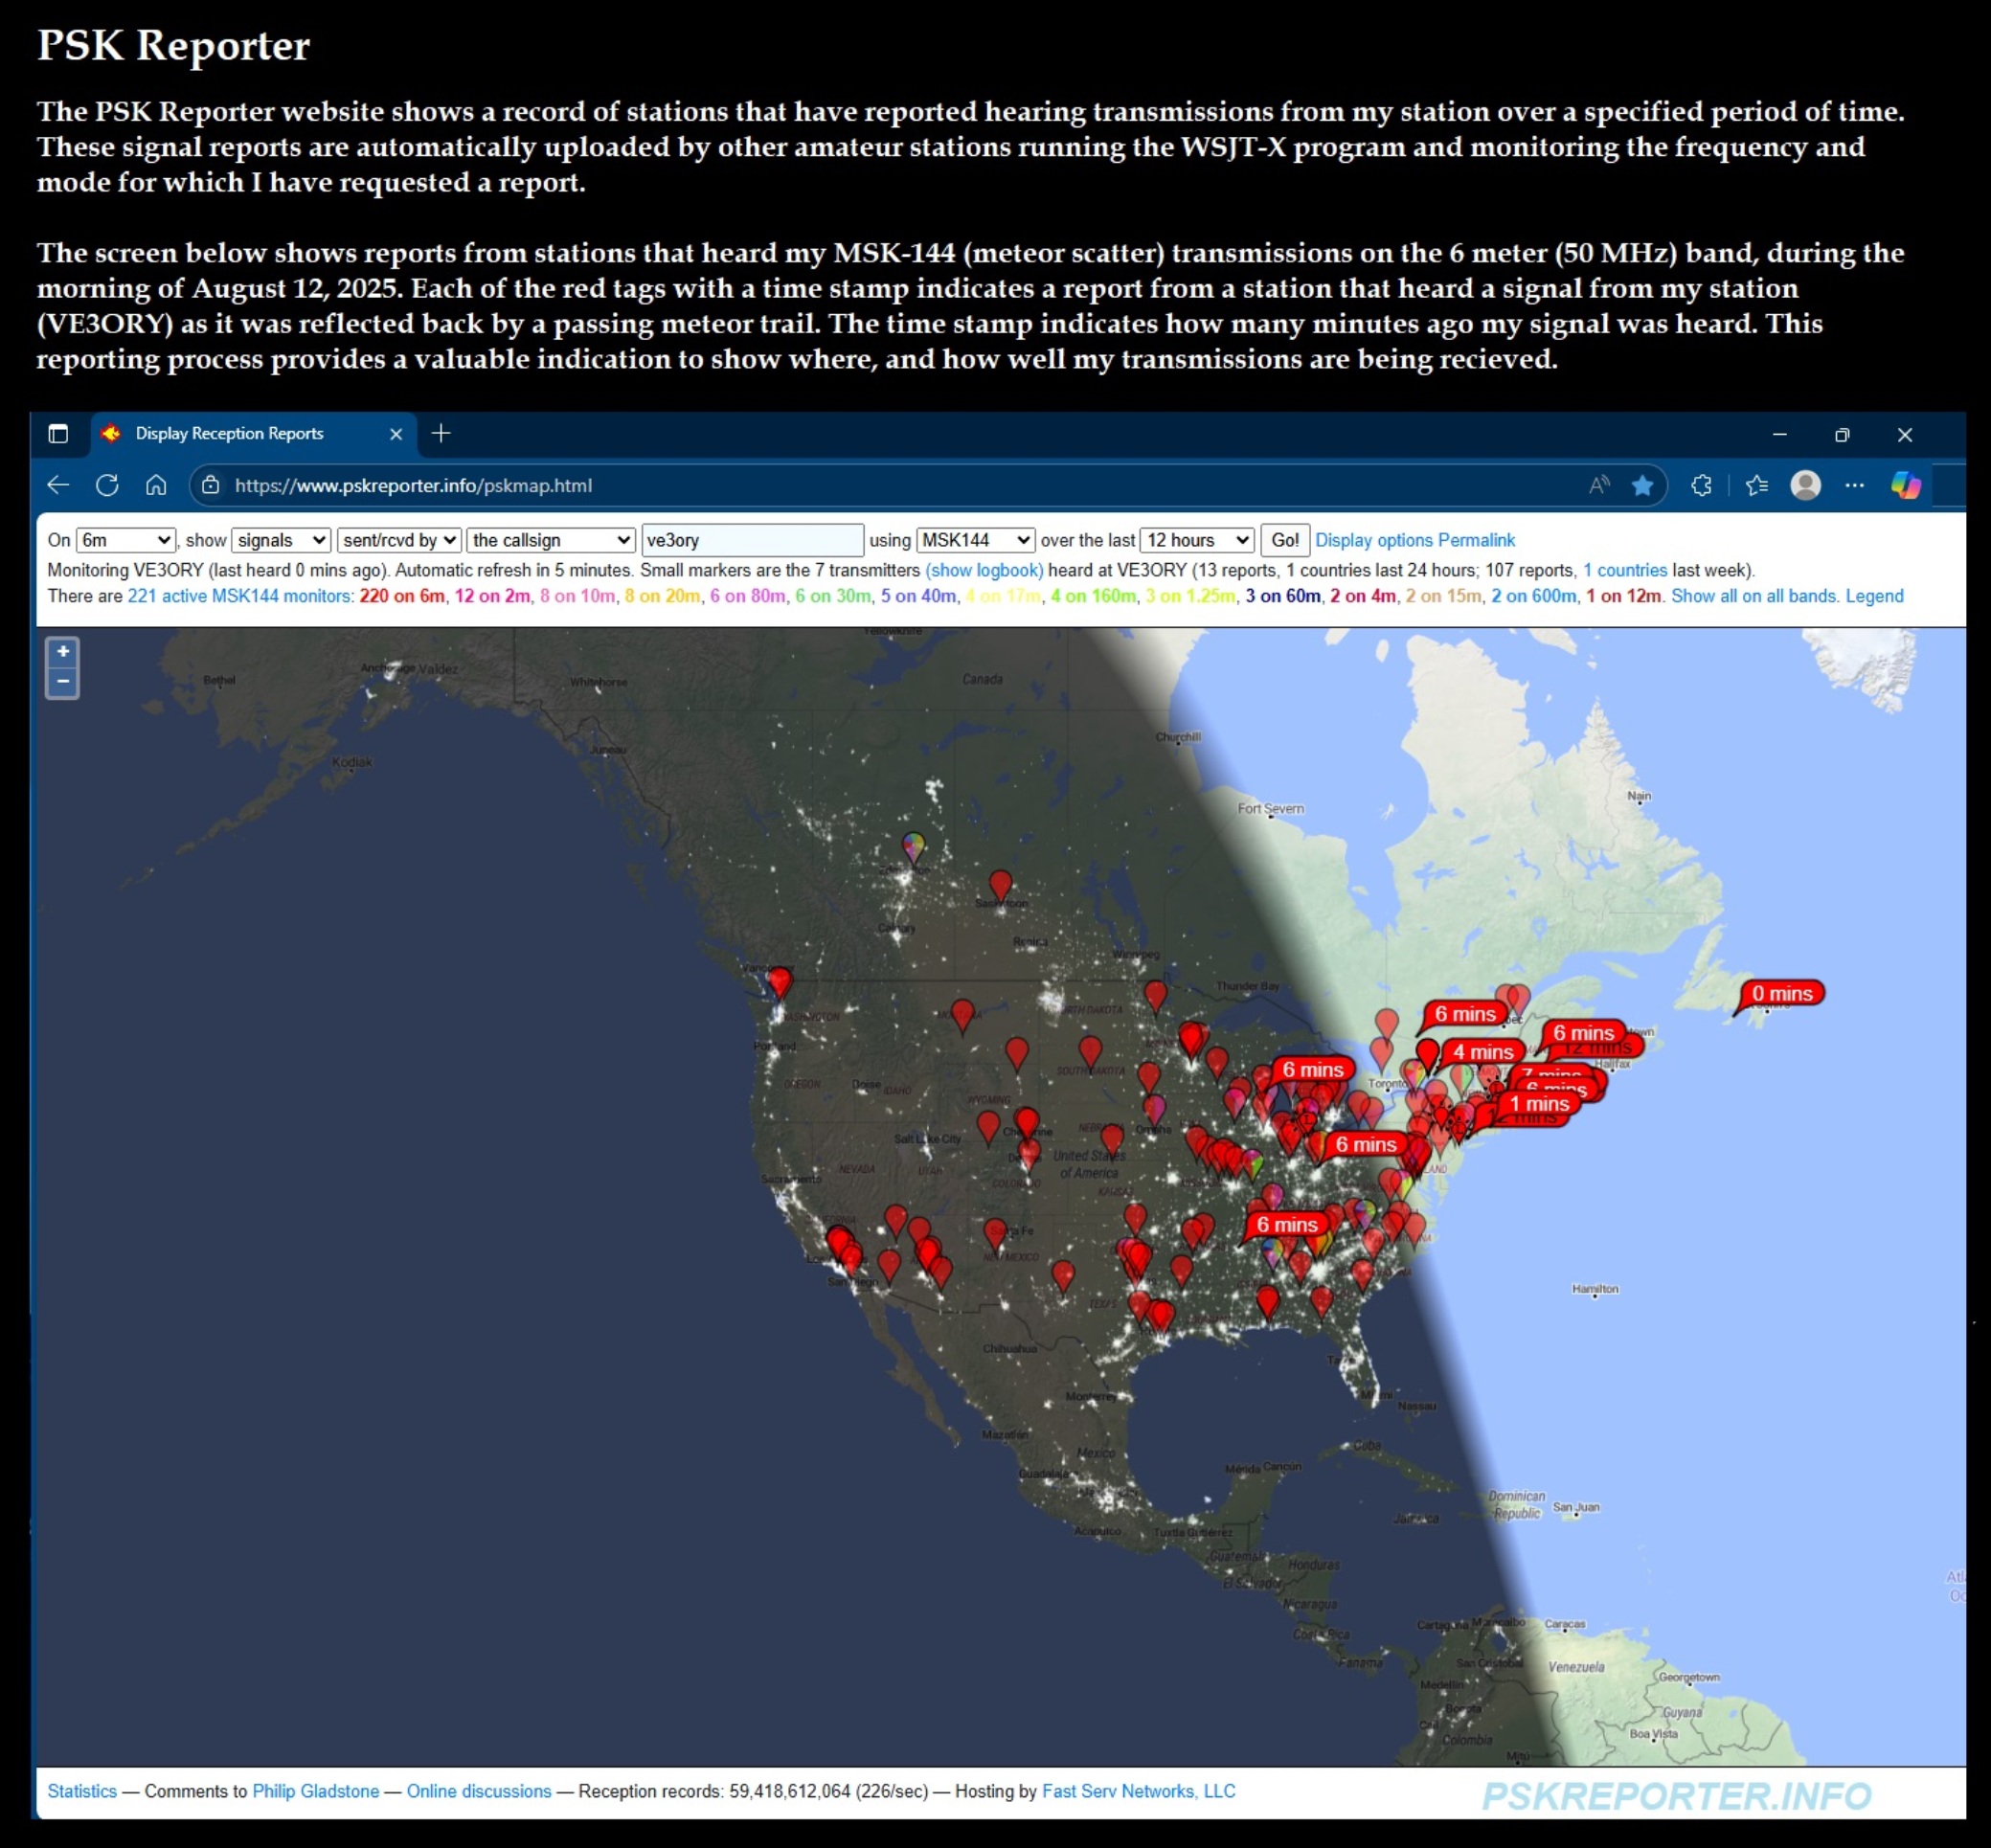The width and height of the screenshot is (1991, 1848).
Task: Click the Display options link
Action: pyautogui.click(x=1373, y=540)
